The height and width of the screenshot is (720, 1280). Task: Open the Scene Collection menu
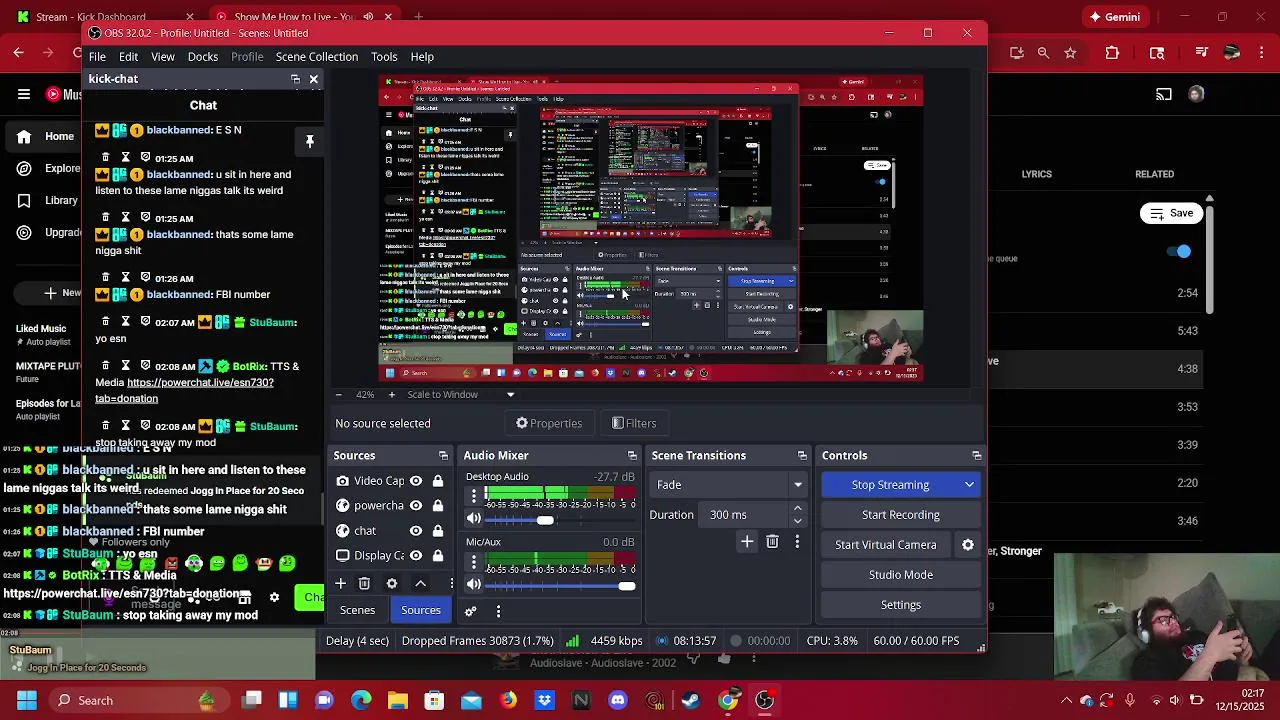[317, 57]
